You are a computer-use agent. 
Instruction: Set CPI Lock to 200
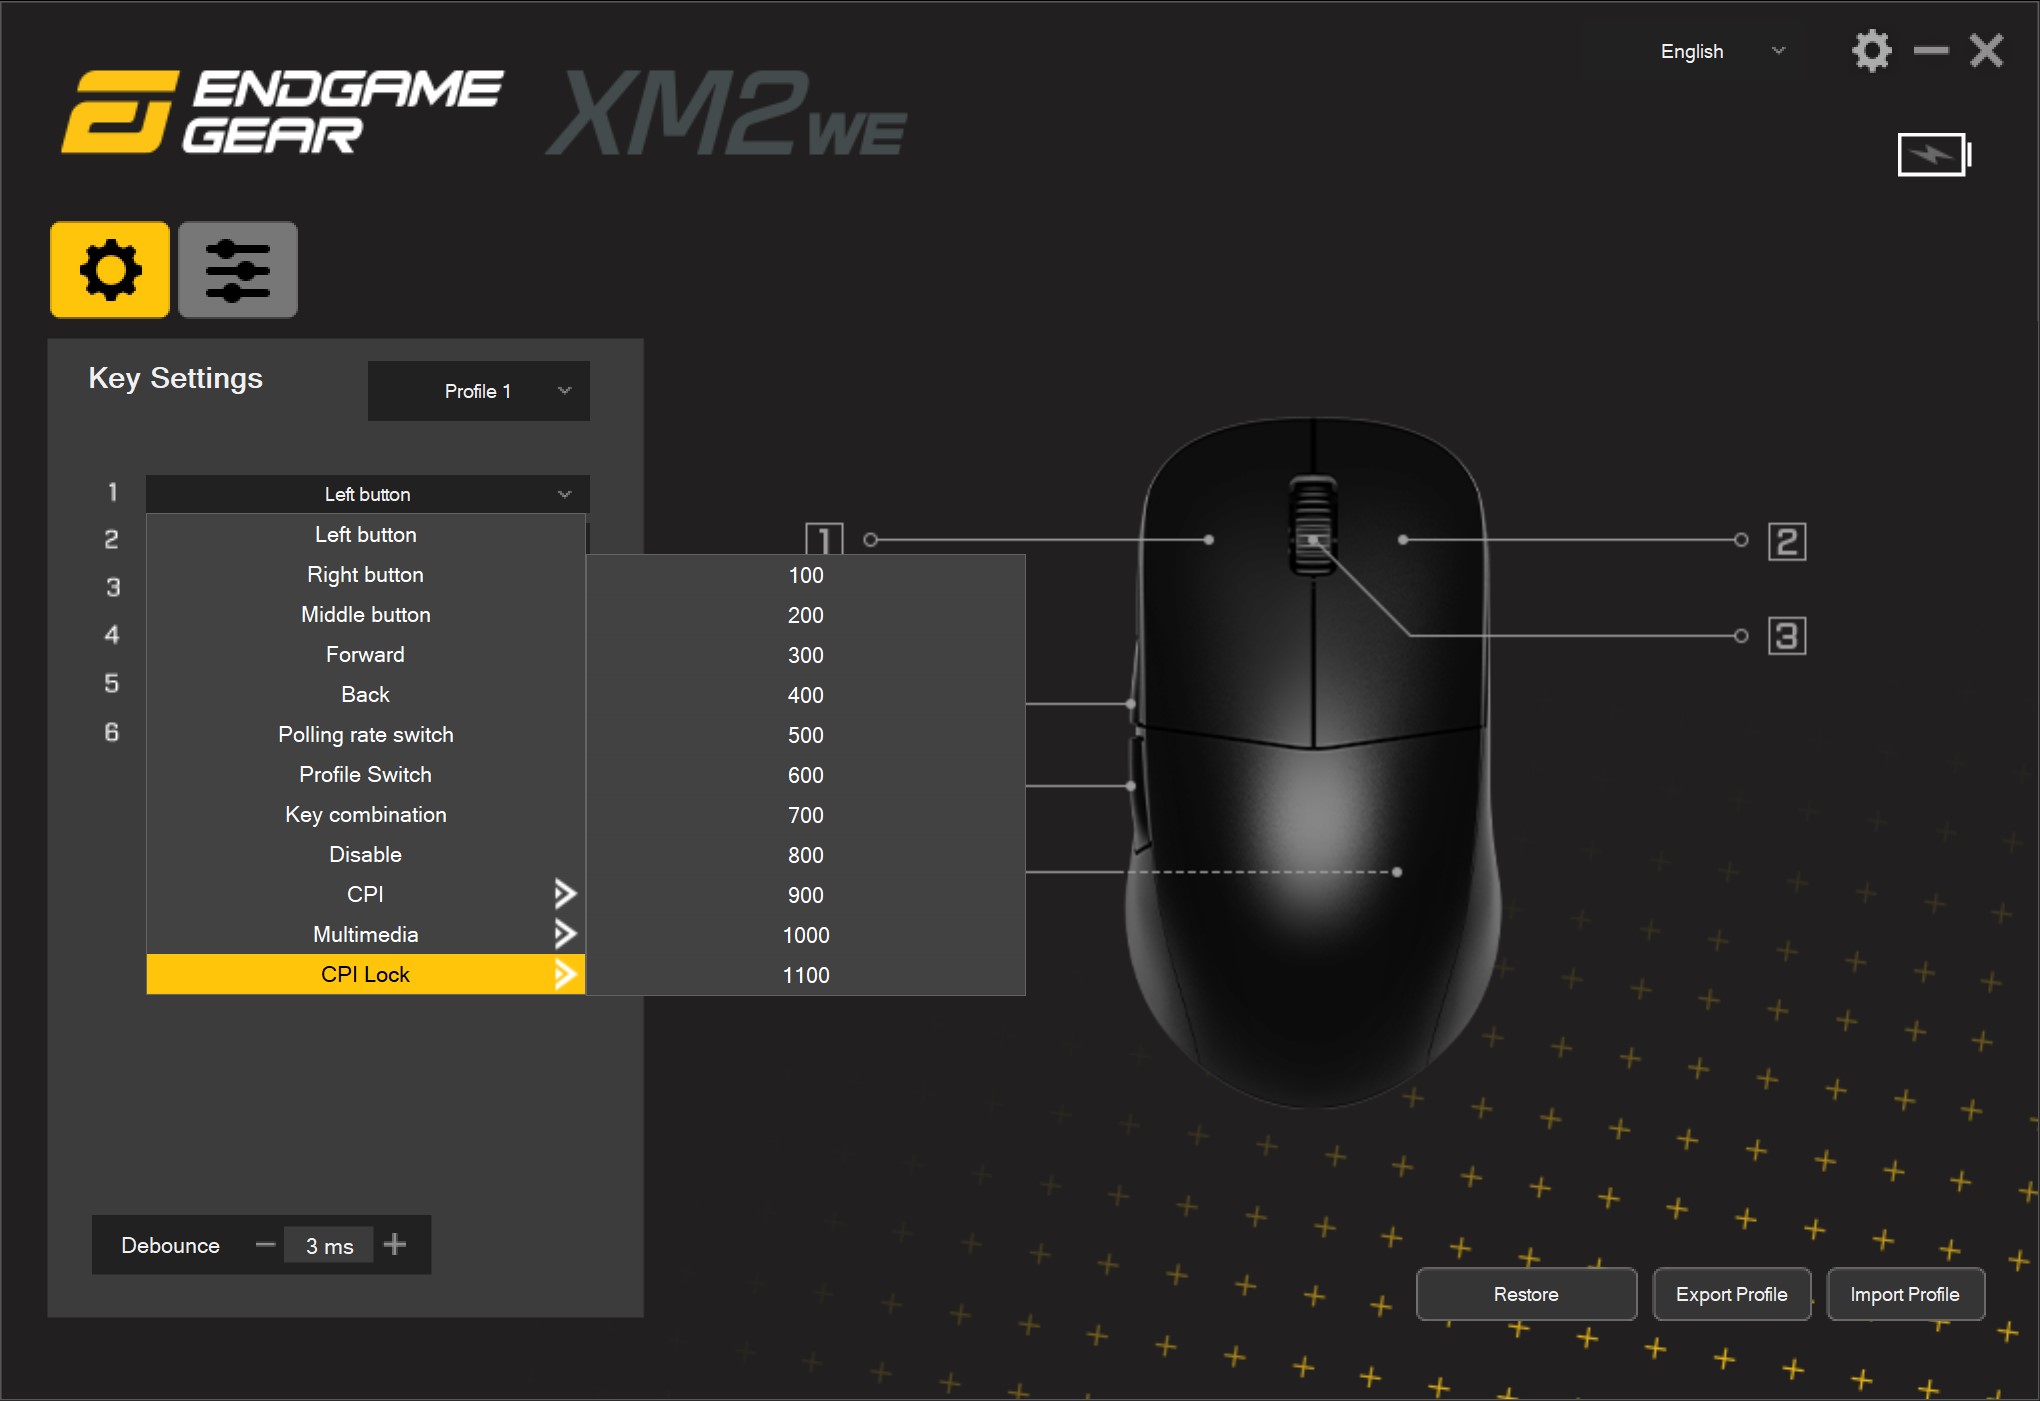tap(806, 615)
